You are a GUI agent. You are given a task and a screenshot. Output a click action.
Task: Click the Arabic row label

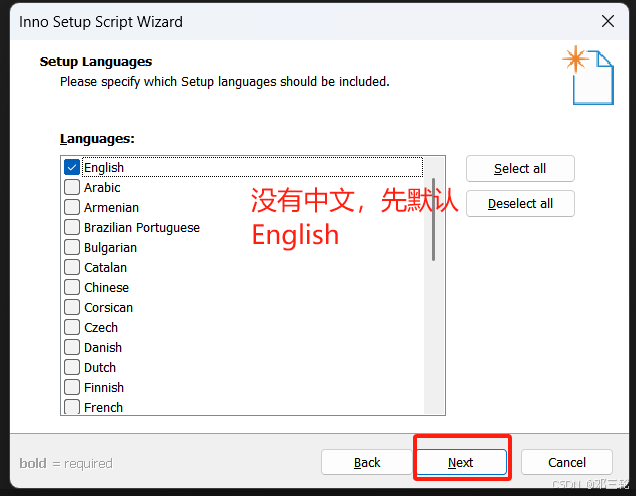102,188
